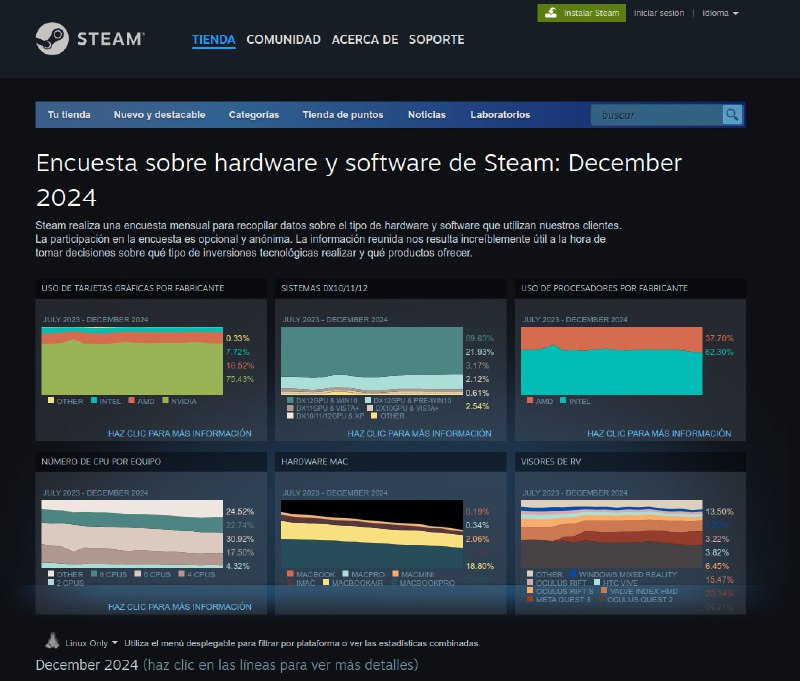Open the Idioma language dropdown
Screen dimensions: 800x681
720,13
